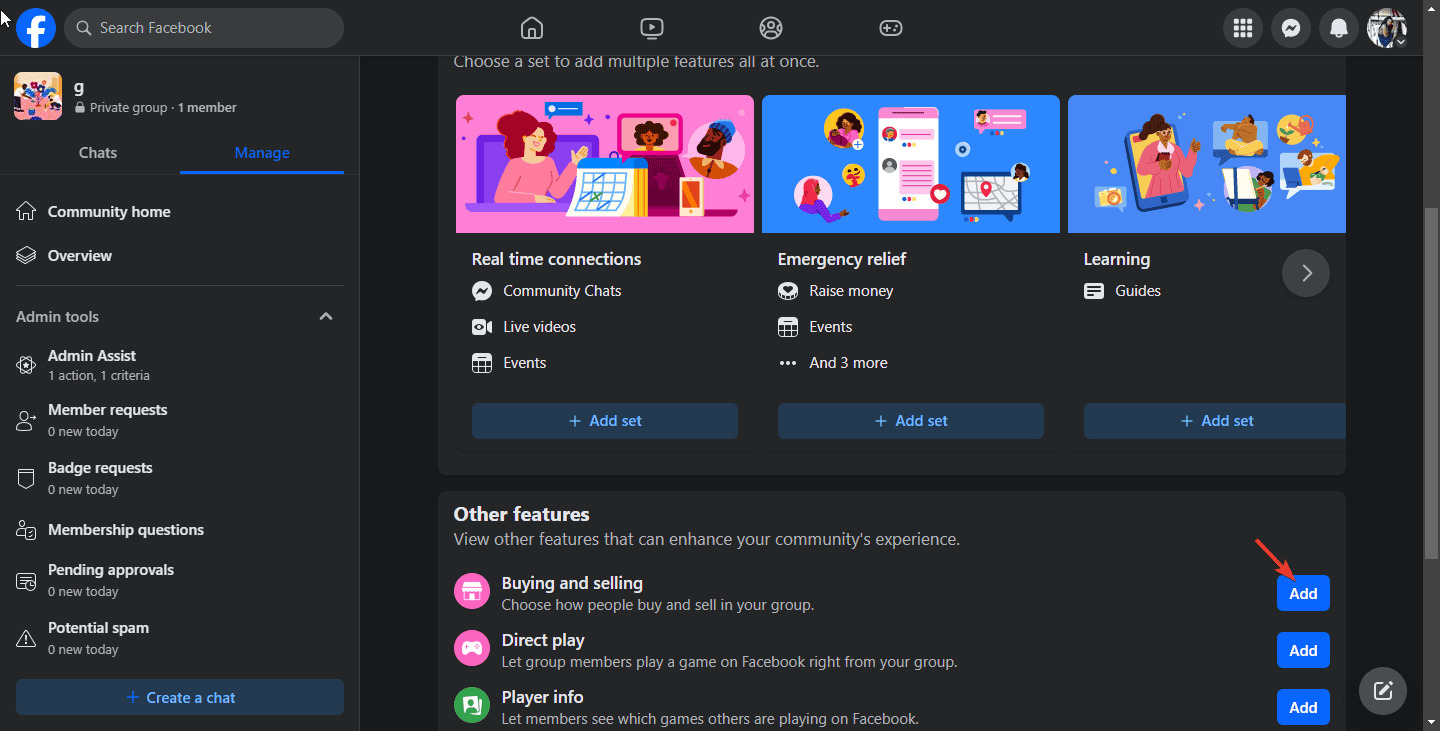Image resolution: width=1440 pixels, height=731 pixels.
Task: Add the Player info feature
Action: (1303, 707)
